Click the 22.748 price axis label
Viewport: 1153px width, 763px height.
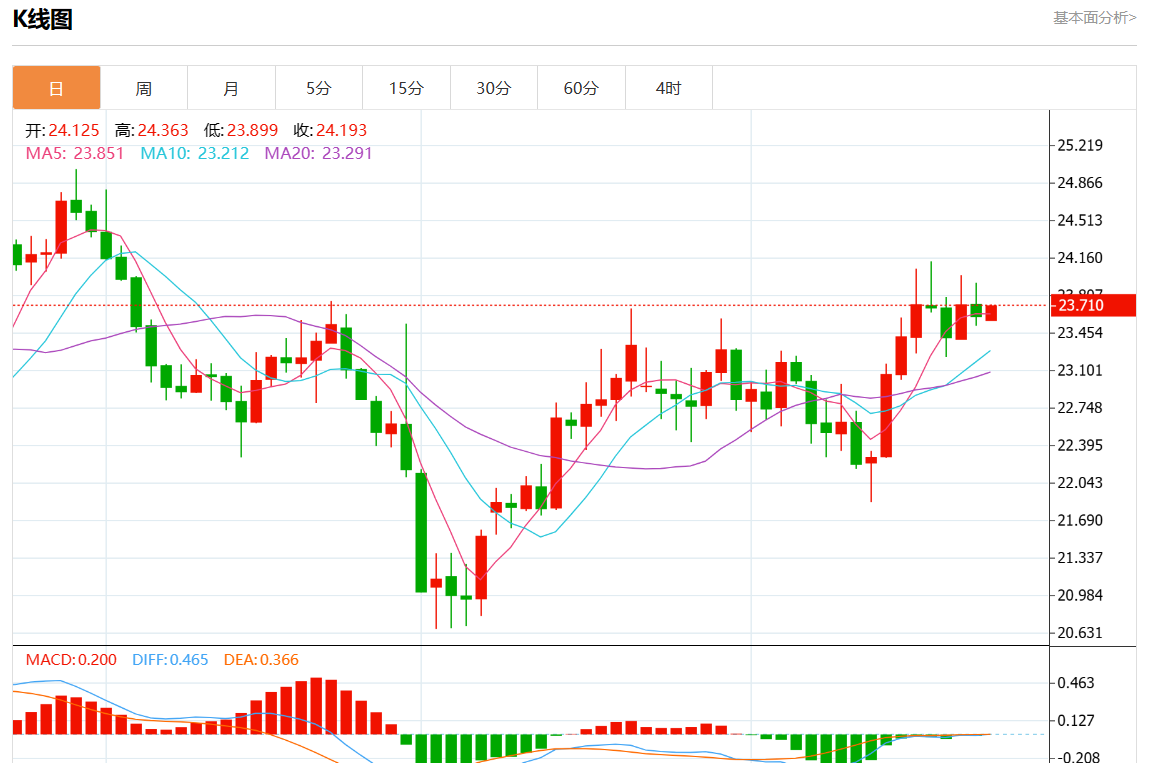[1079, 407]
